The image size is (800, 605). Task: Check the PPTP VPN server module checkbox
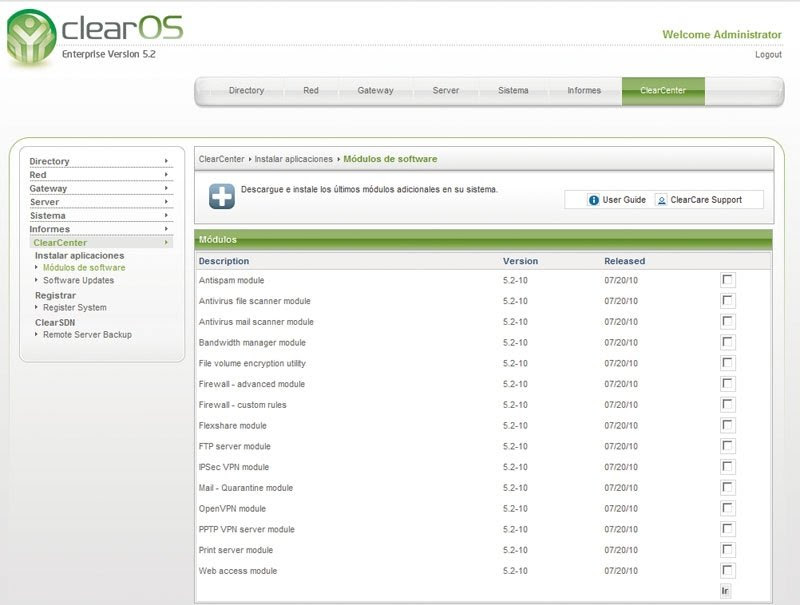[727, 529]
